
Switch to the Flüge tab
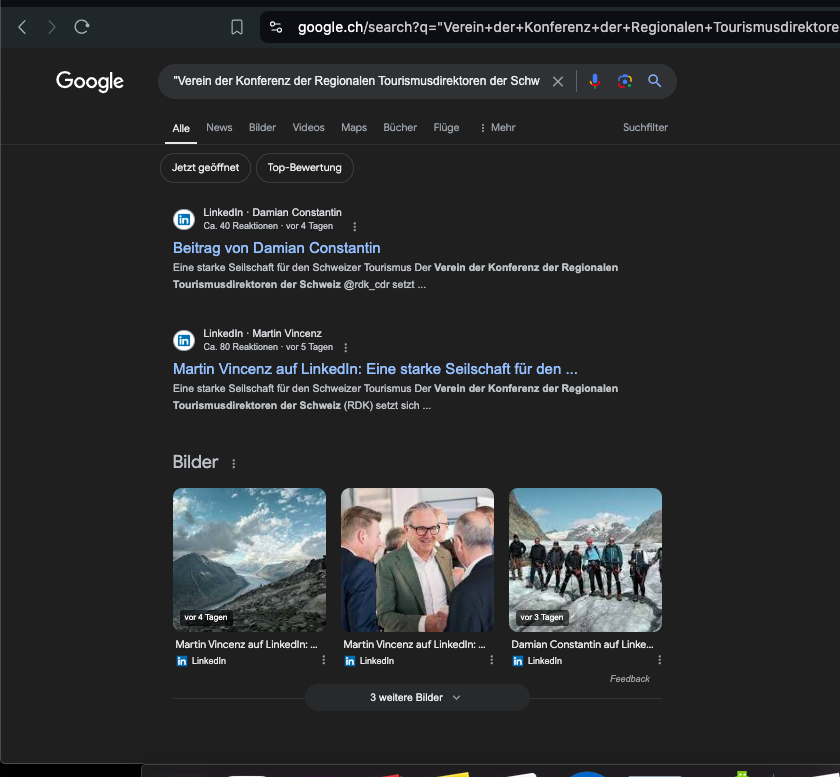tap(446, 128)
